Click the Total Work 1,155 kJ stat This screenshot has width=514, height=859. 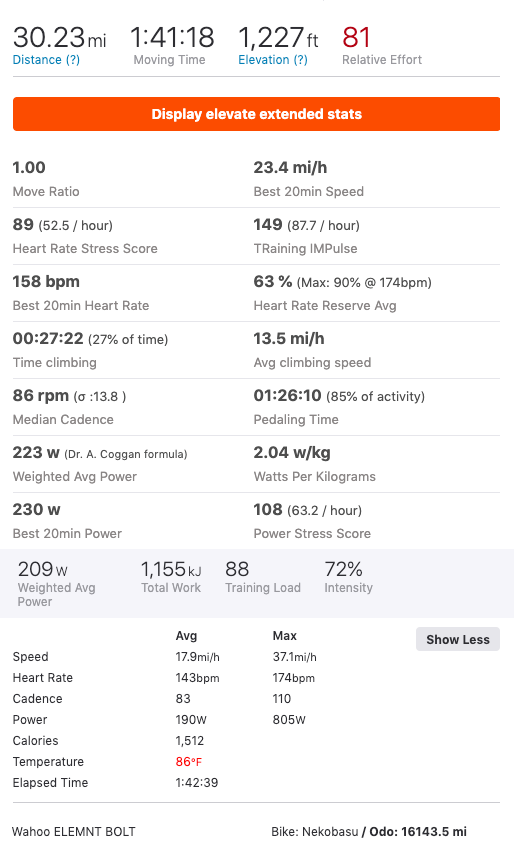[x=171, y=577]
